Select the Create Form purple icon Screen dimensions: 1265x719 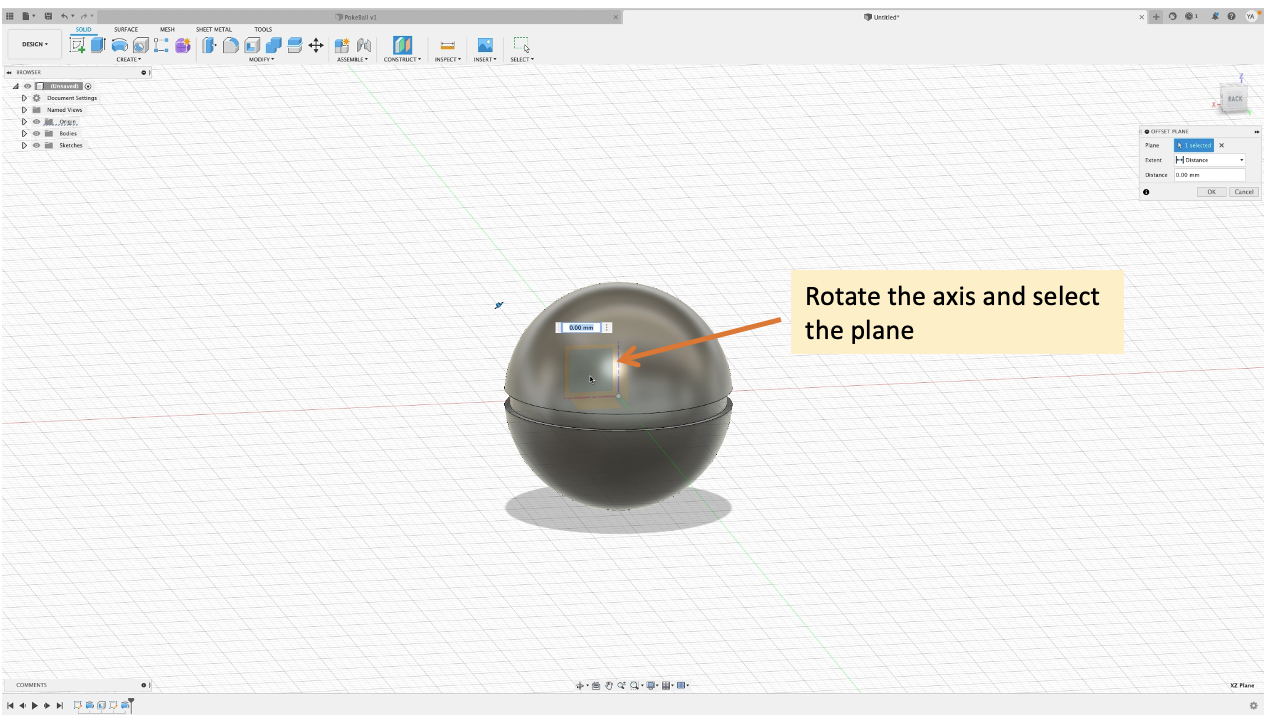tap(183, 45)
